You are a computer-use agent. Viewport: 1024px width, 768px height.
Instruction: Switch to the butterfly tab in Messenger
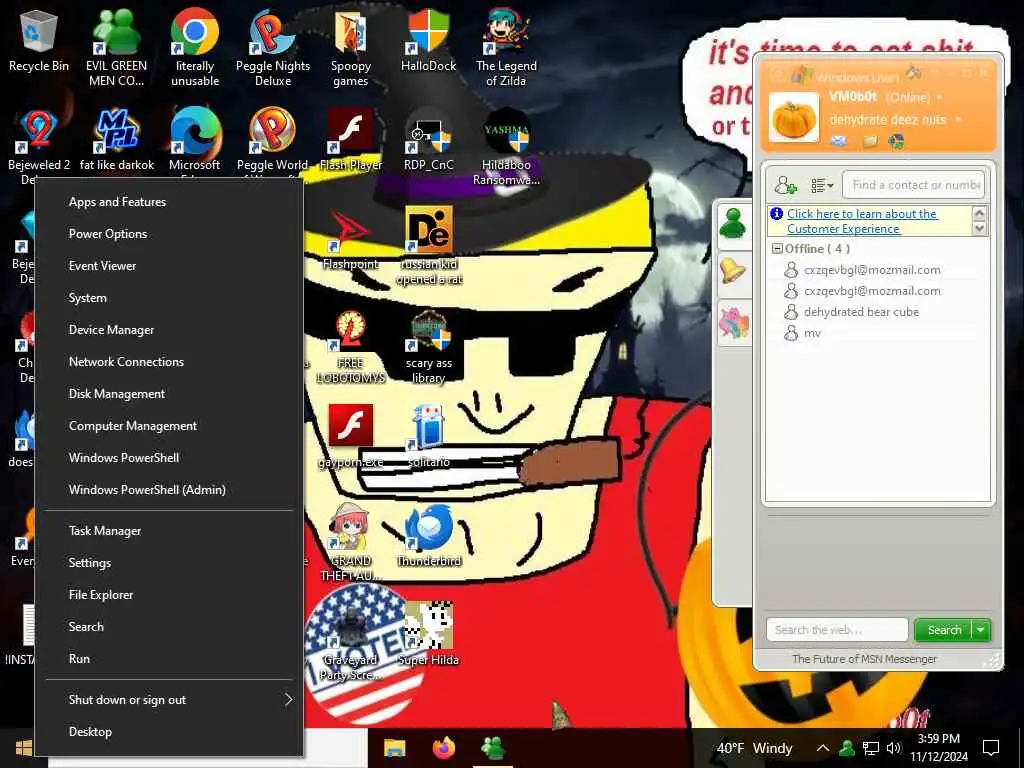[x=733, y=323]
